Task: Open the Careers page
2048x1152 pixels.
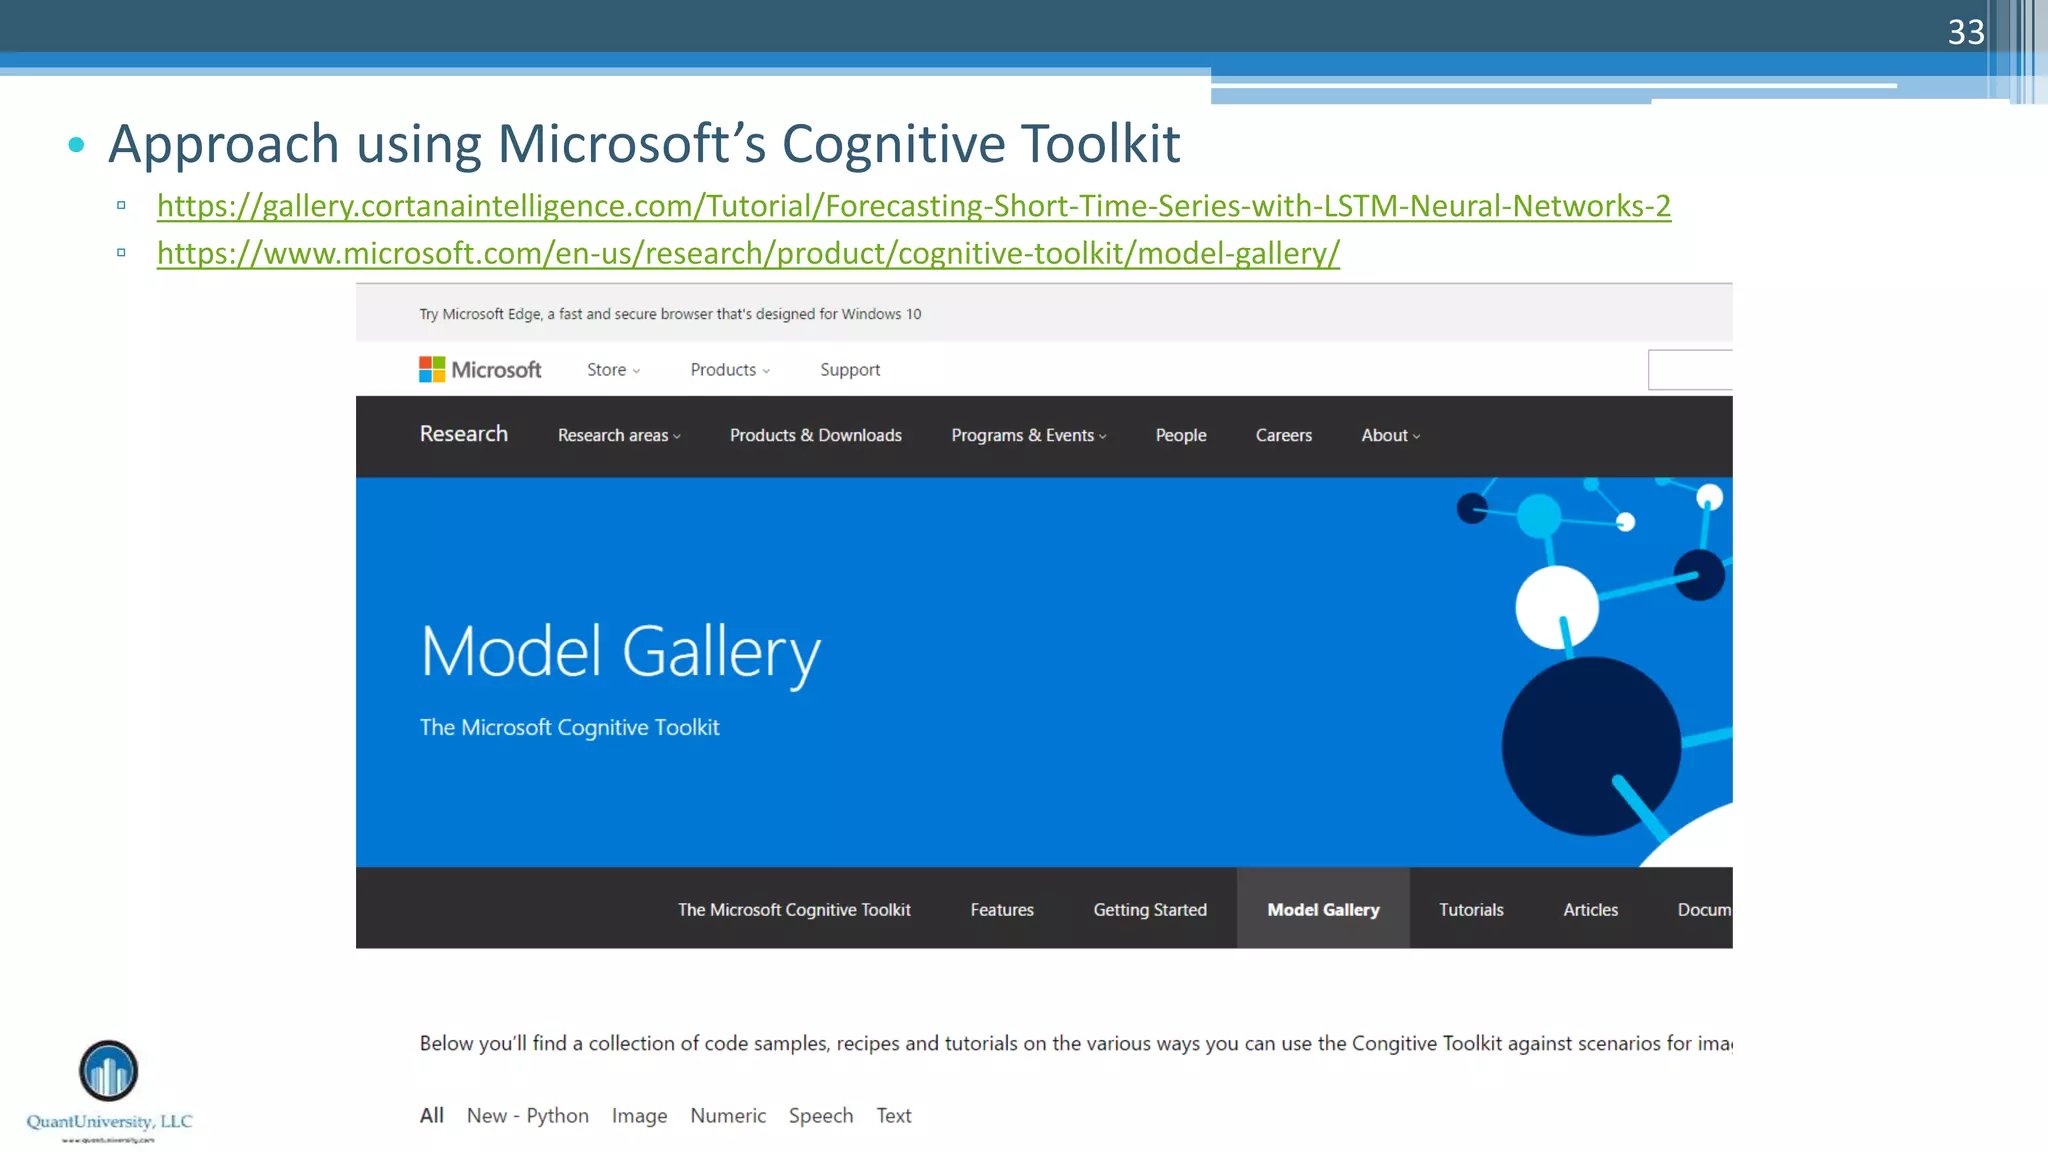Action: click(1284, 435)
